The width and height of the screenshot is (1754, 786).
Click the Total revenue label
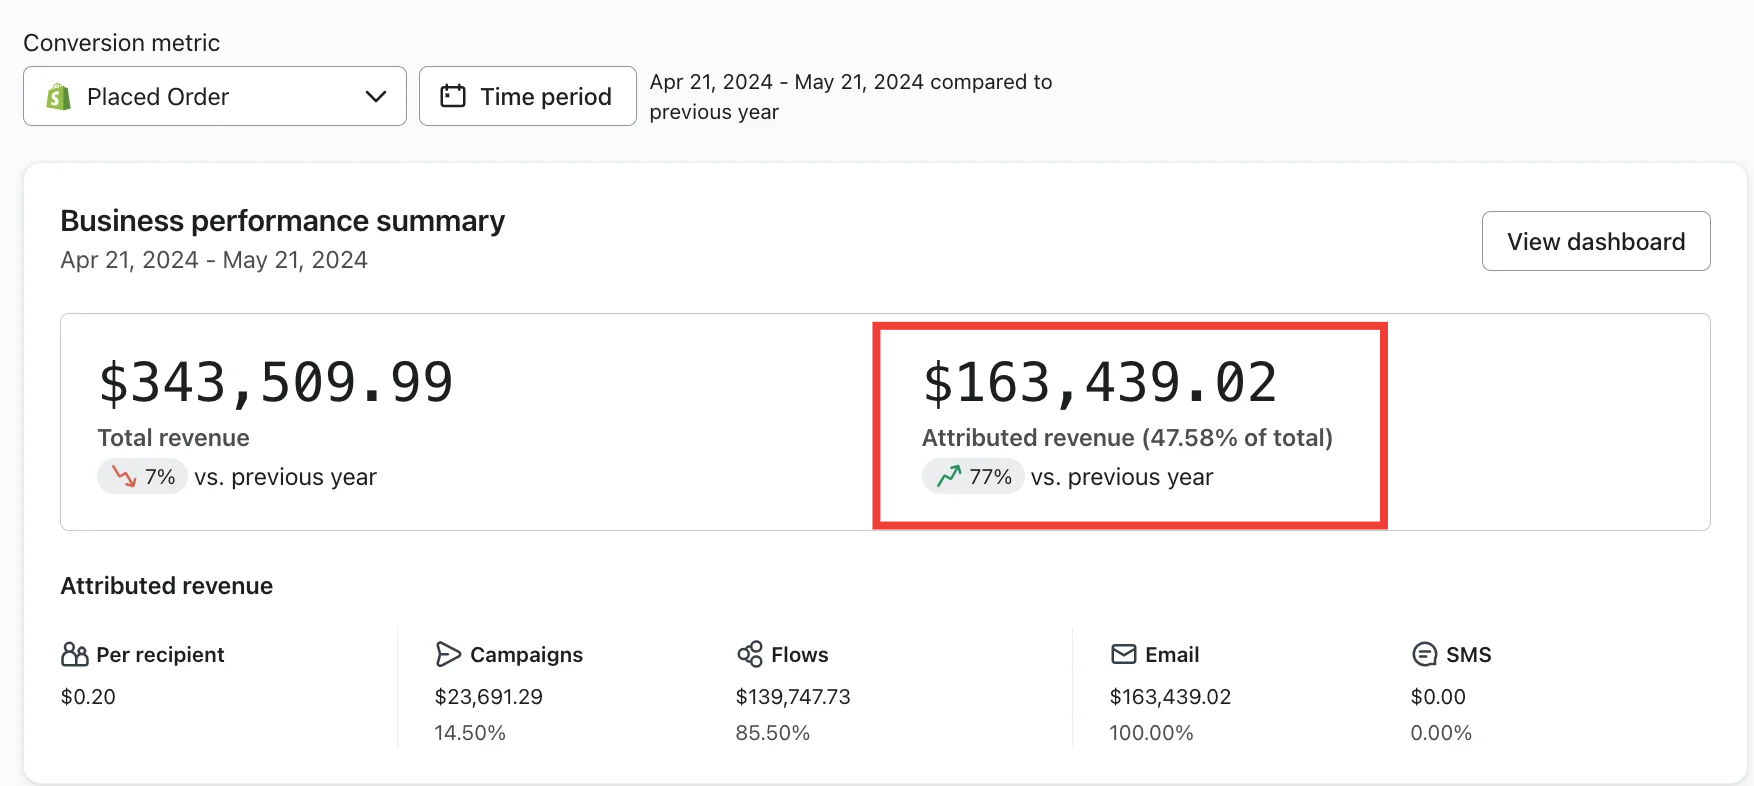pyautogui.click(x=174, y=438)
